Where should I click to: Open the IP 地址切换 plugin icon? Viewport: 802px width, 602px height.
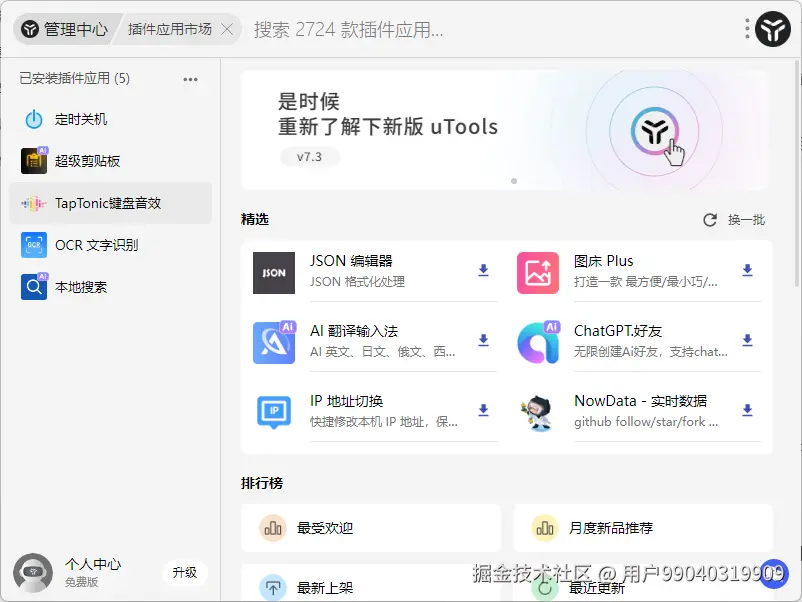[x=274, y=412]
